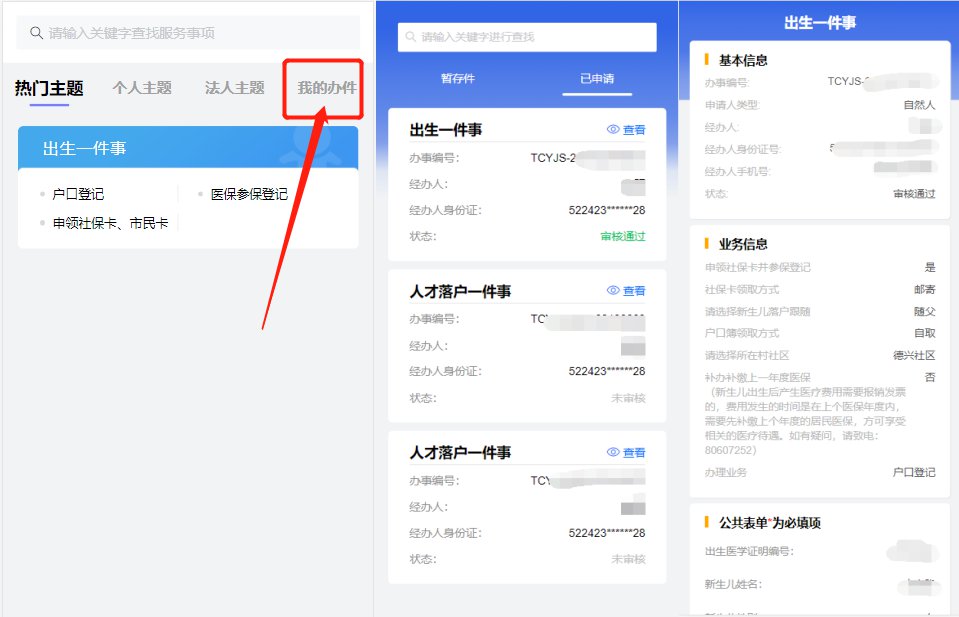The image size is (959, 617).
Task: Click eye icon on 出生一件事 card
Action: click(x=613, y=130)
